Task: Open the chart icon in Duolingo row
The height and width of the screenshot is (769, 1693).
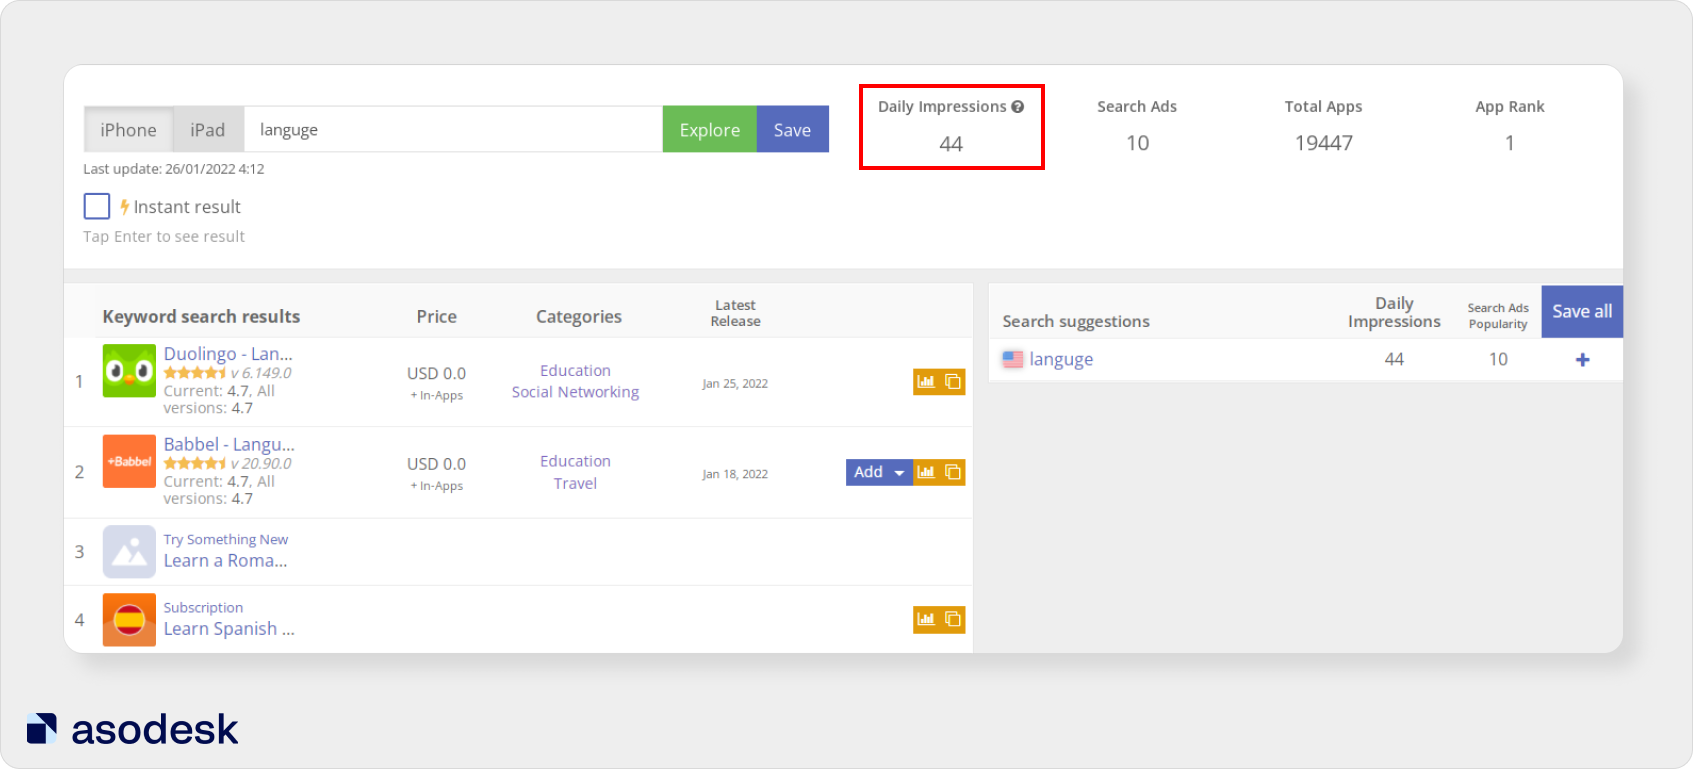Action: [x=926, y=382]
